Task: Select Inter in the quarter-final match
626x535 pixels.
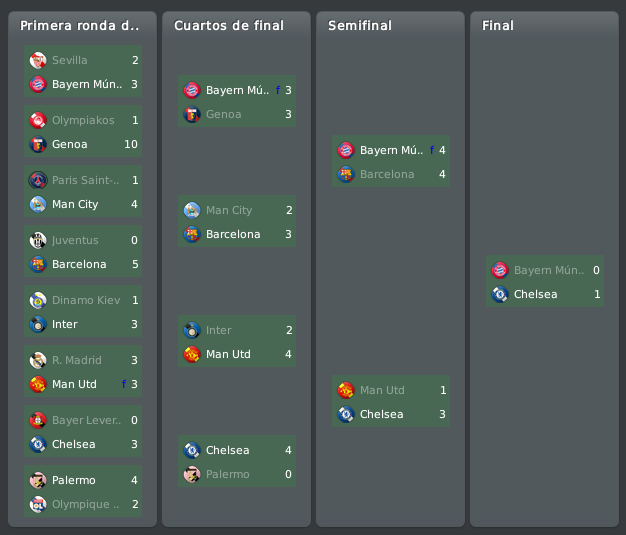Action: click(x=218, y=330)
